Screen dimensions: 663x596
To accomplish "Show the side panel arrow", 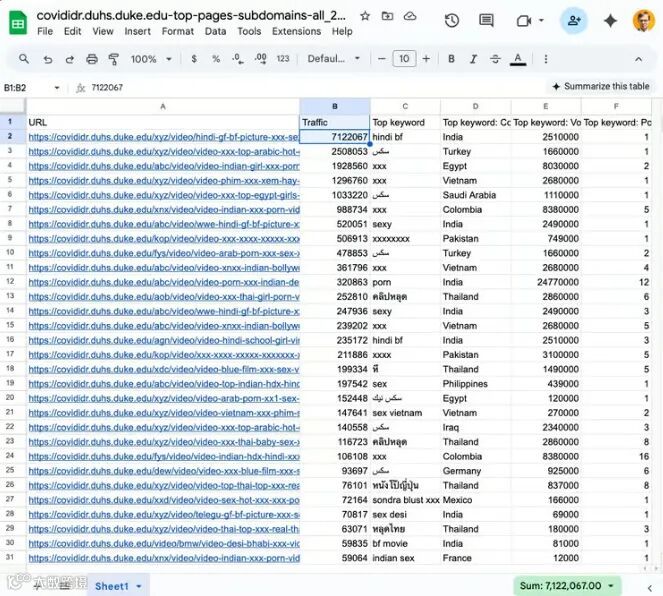I will [x=649, y=588].
